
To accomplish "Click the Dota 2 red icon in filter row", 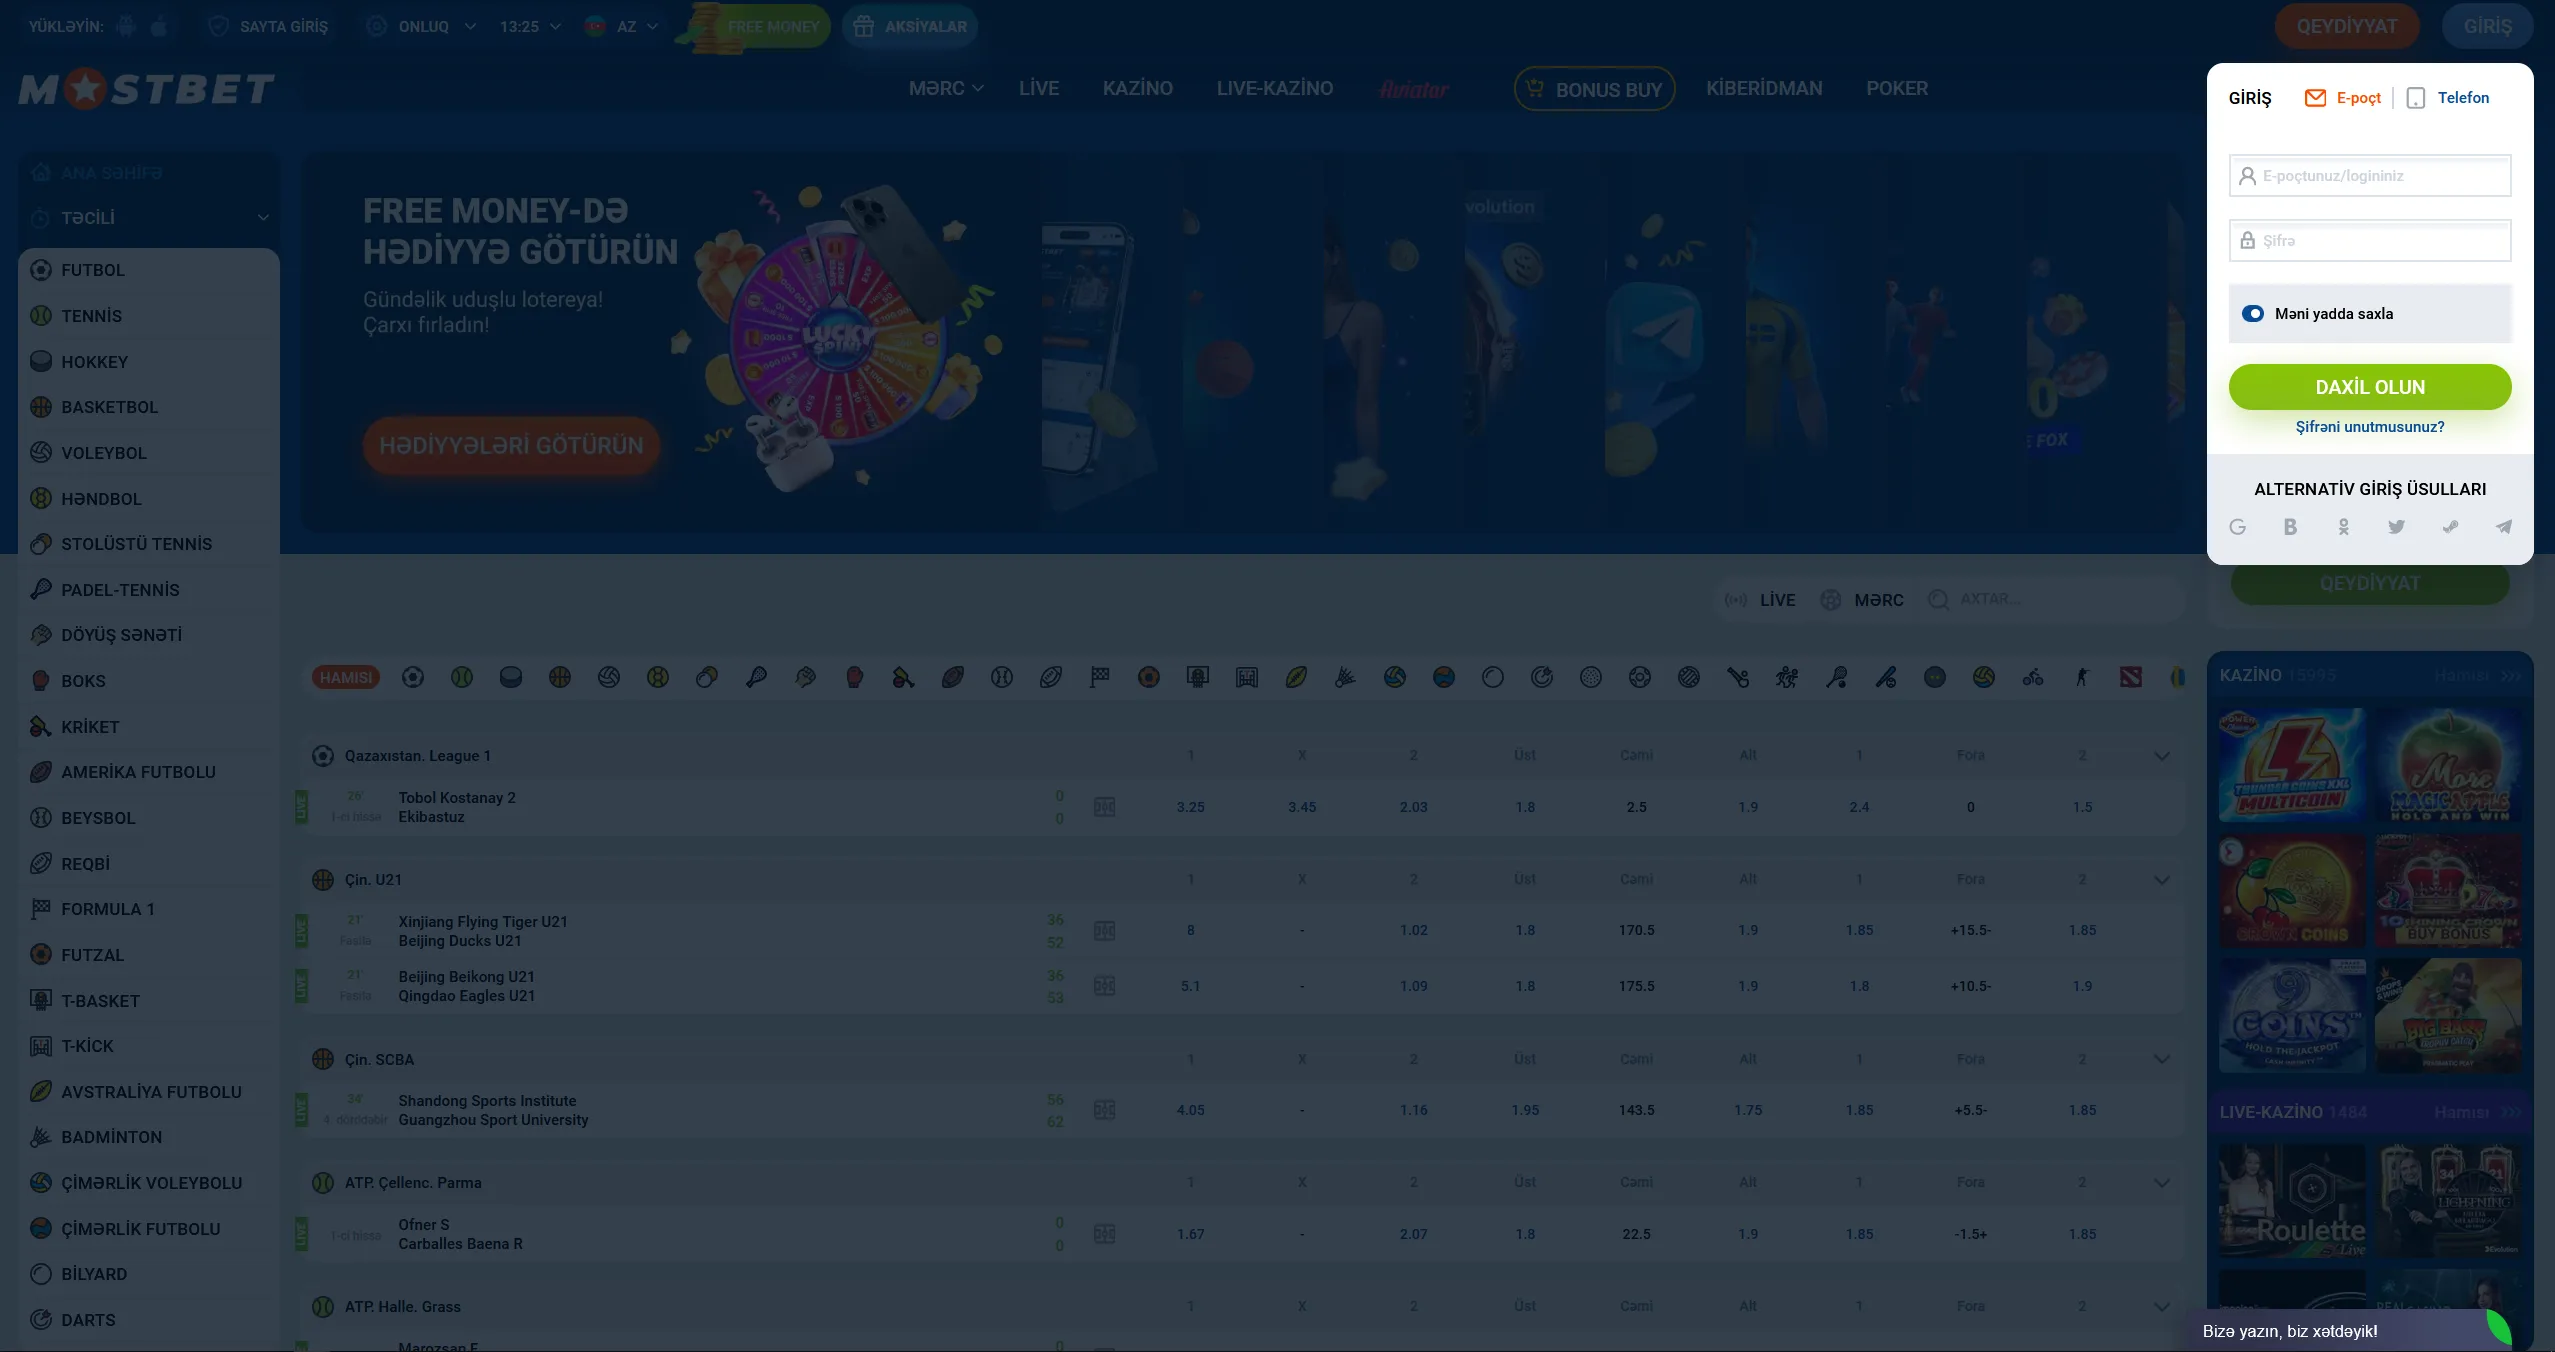I will [x=2131, y=677].
